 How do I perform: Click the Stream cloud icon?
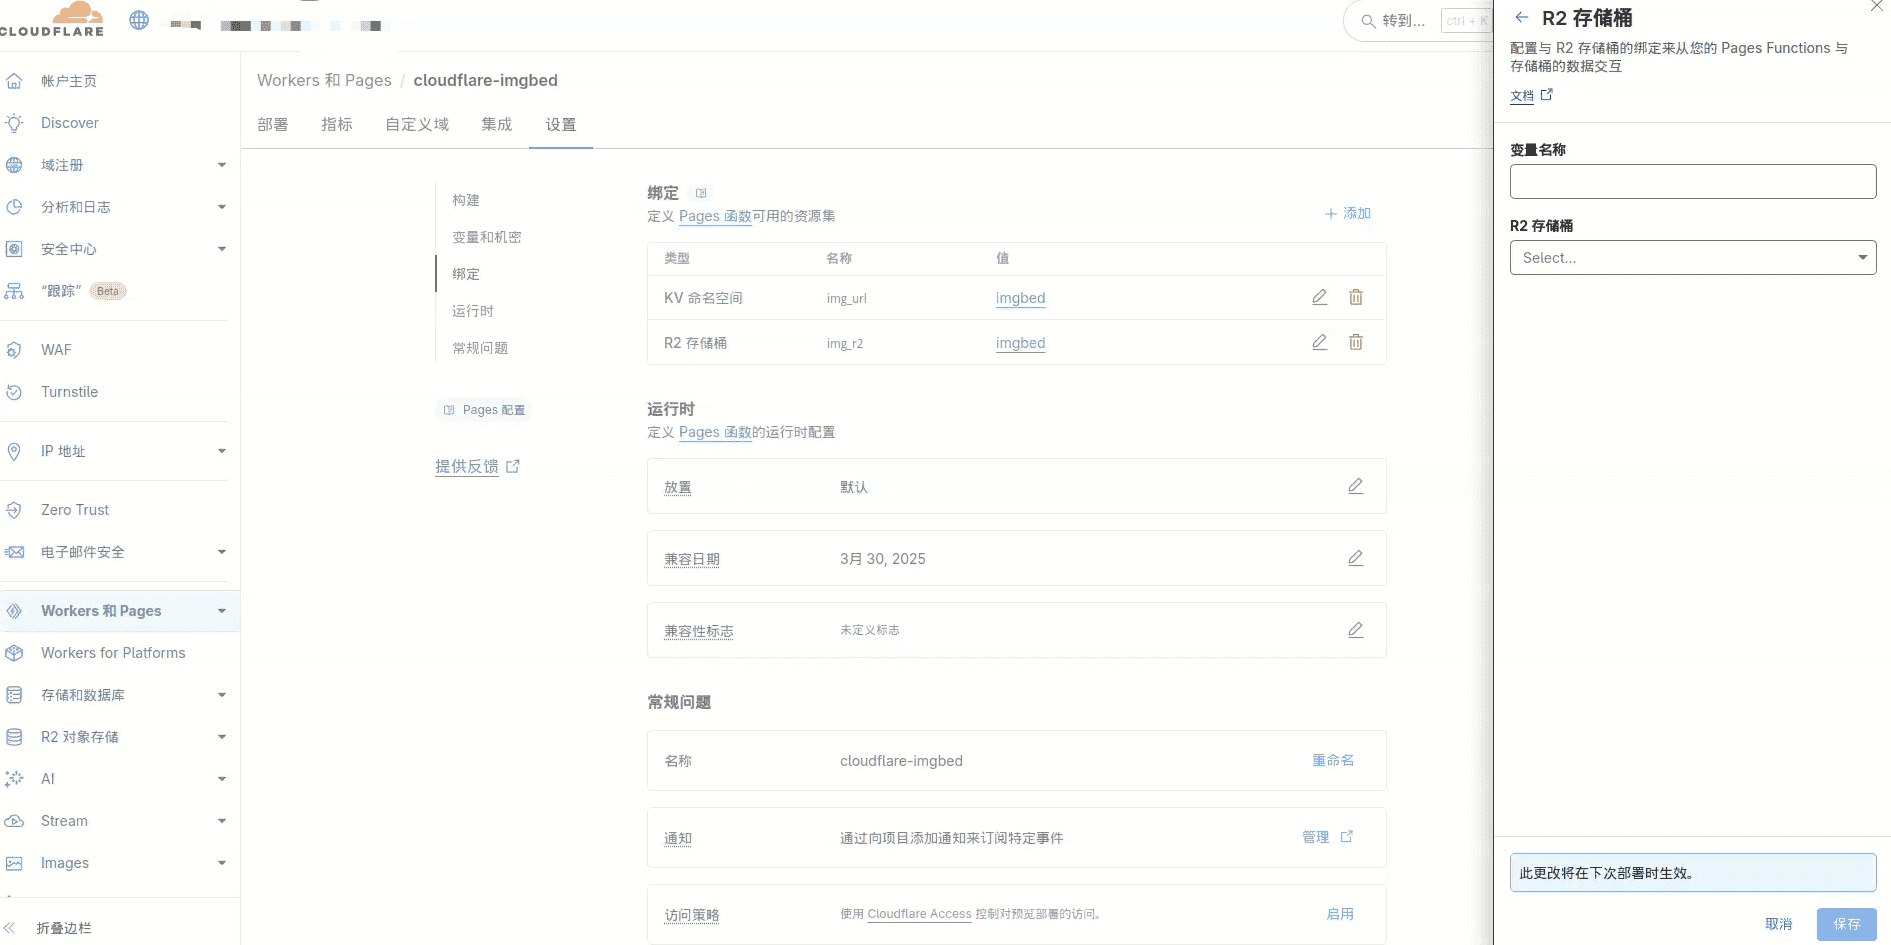coord(14,821)
